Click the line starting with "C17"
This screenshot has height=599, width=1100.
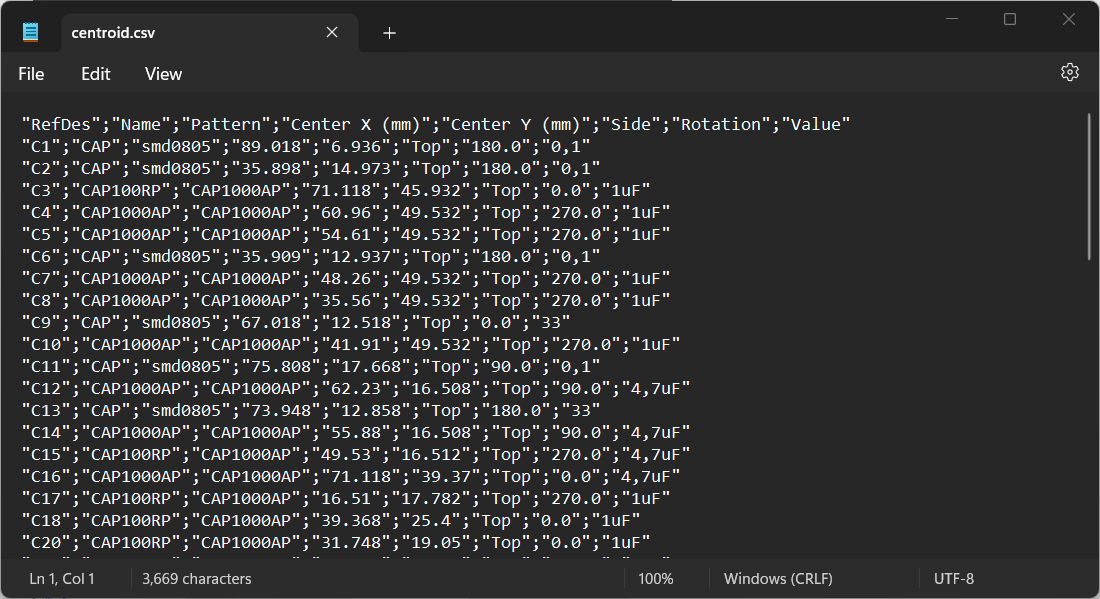346,499
